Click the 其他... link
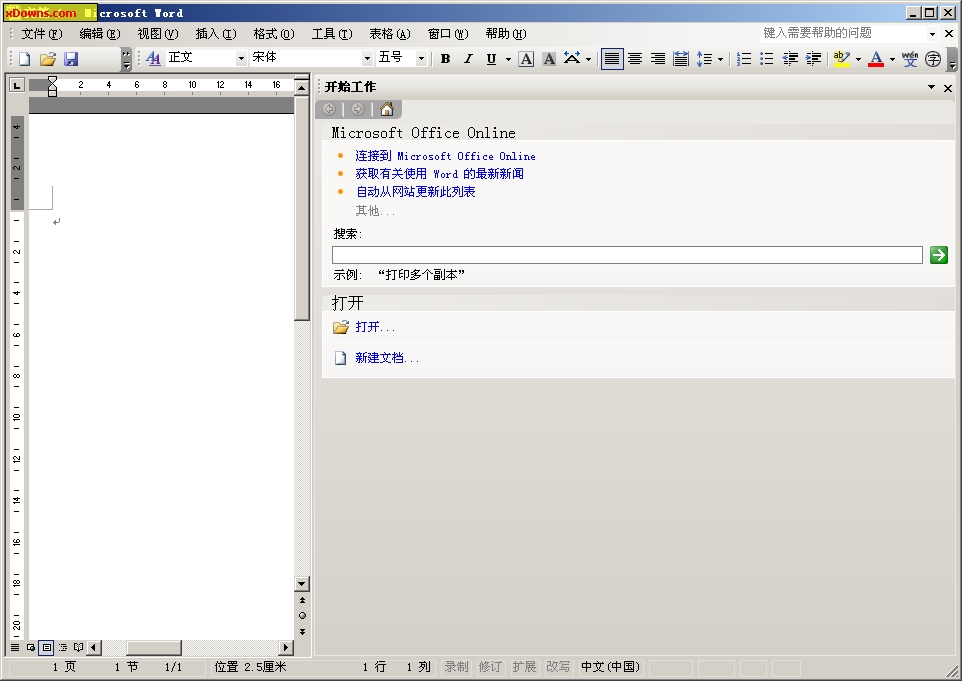 coord(375,211)
